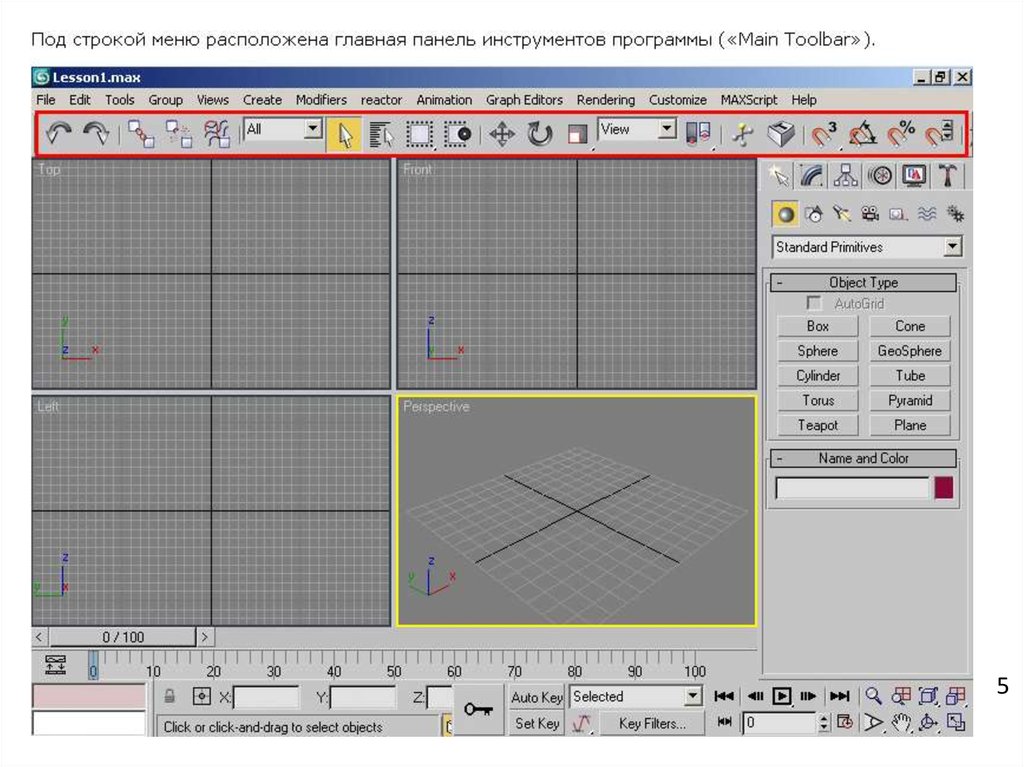Toggle the selection lock padlock icon

pos(171,697)
